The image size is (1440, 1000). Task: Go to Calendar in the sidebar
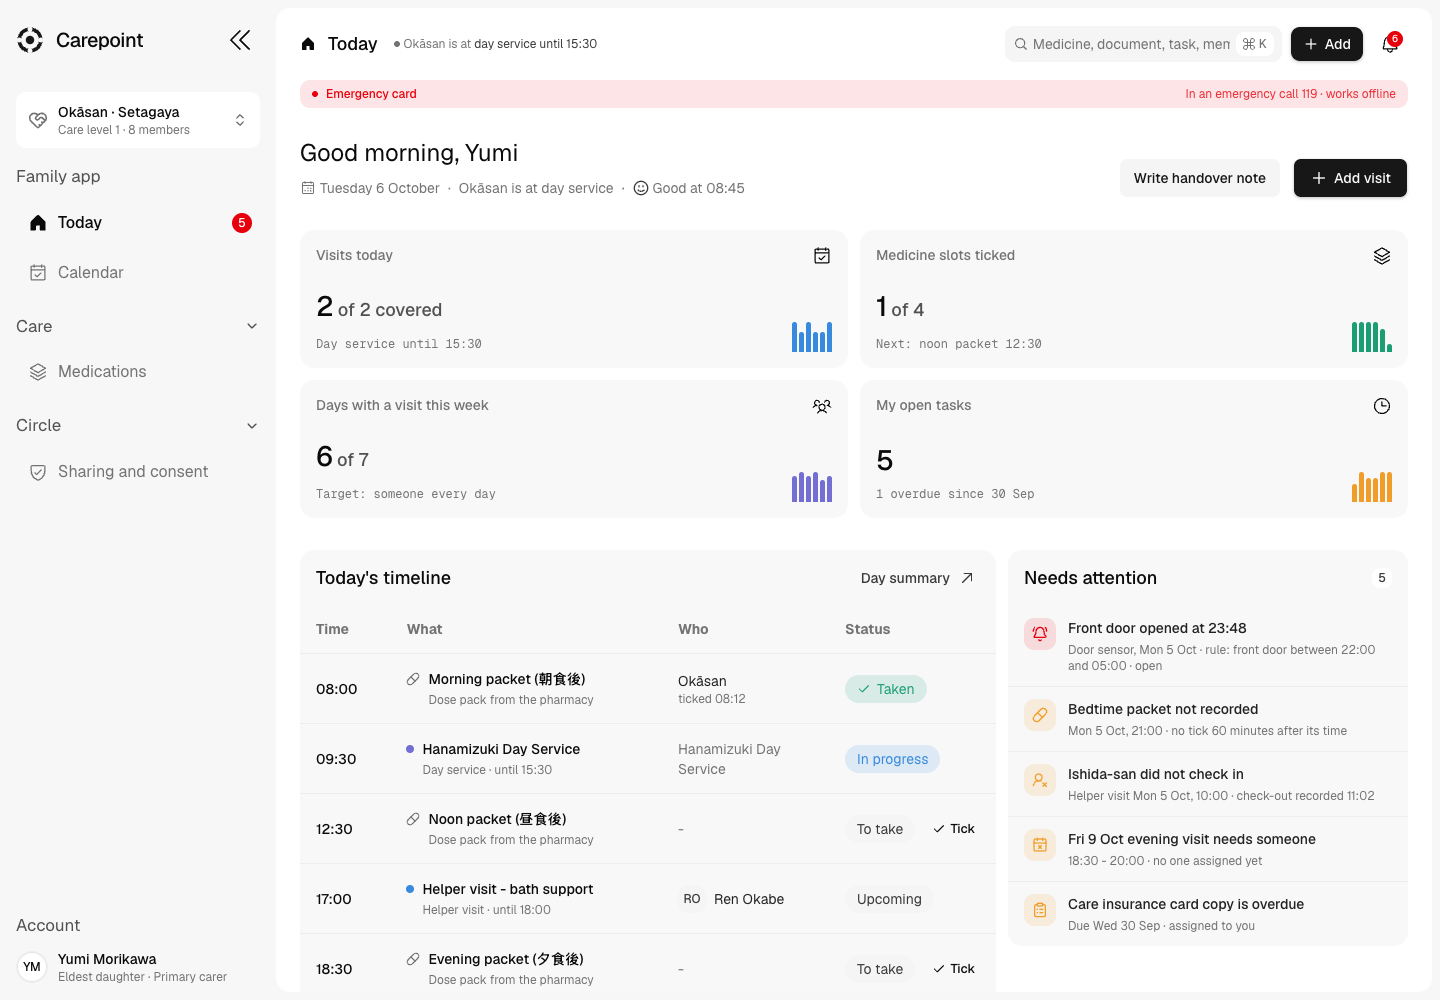[x=138, y=273]
